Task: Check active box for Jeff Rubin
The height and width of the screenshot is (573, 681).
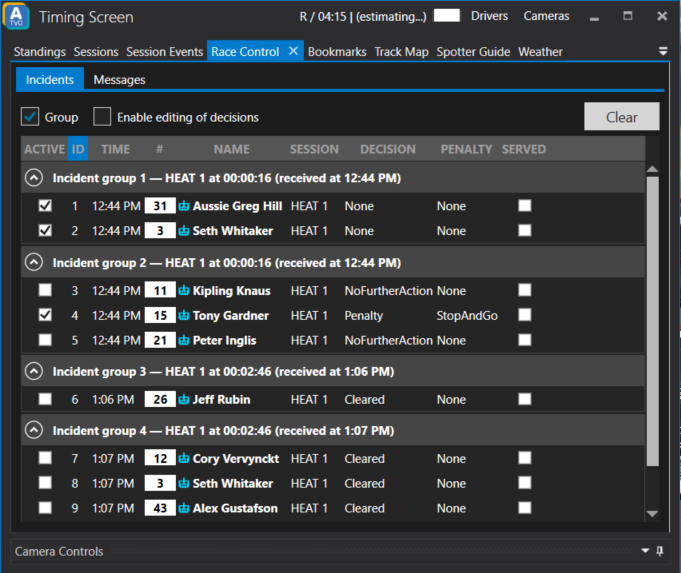Action: [45, 399]
